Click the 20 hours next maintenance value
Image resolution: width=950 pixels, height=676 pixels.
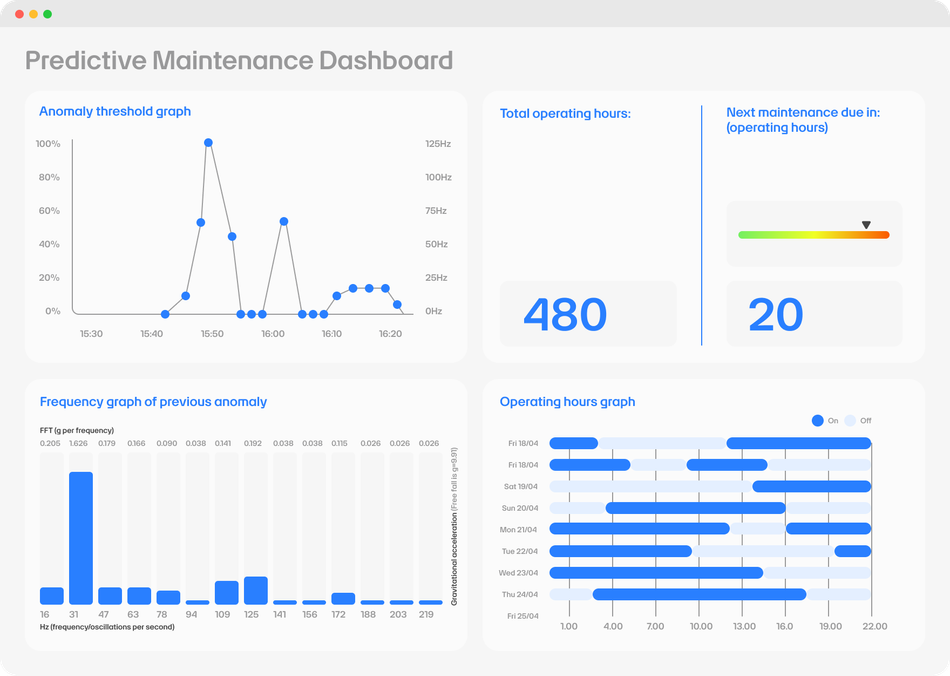775,315
